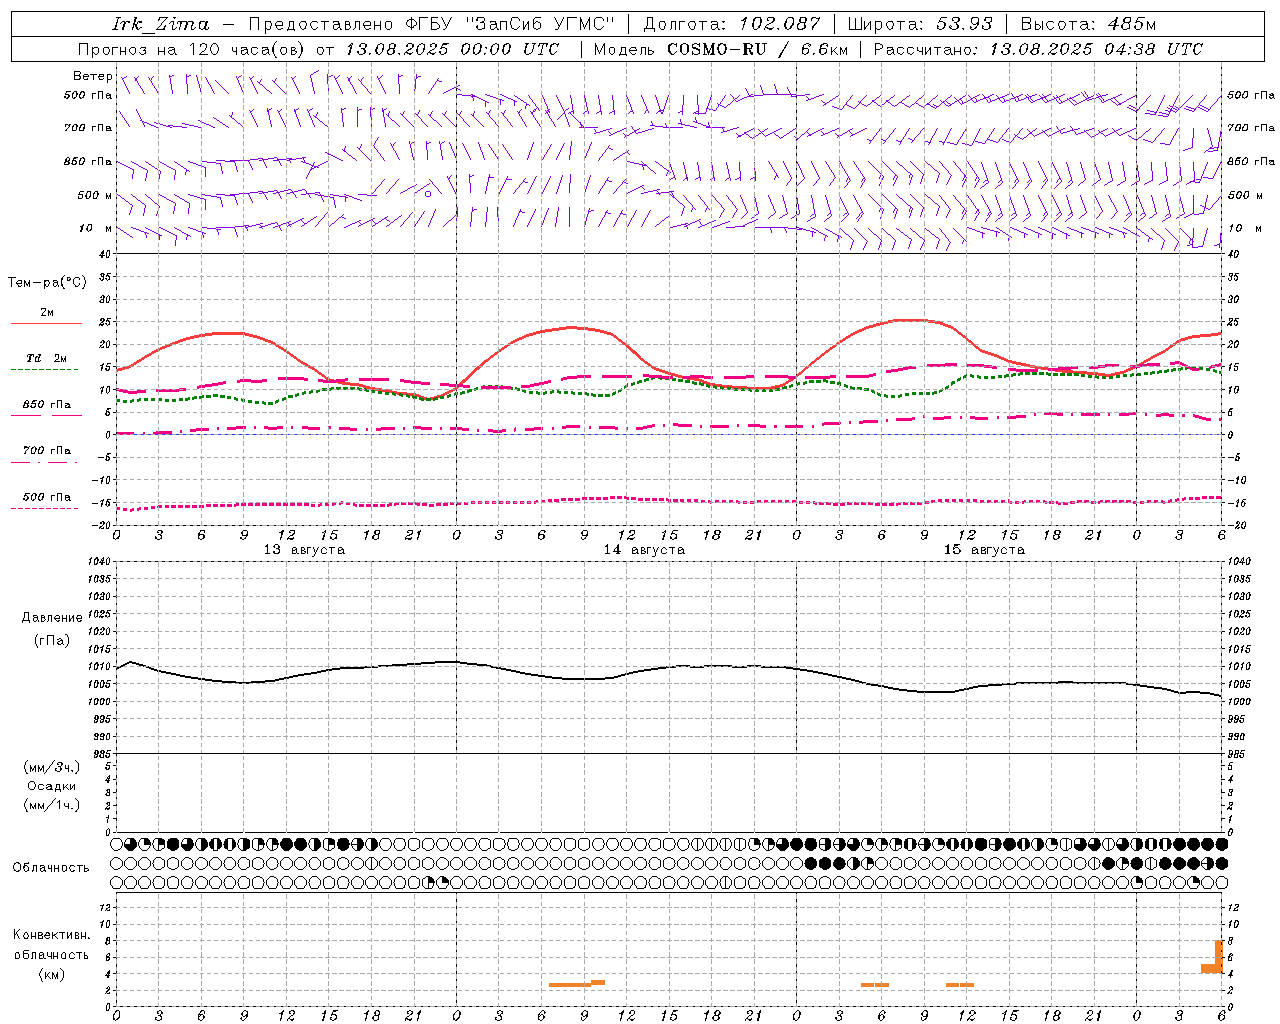Screen dimensions: 1280x1024
Task: Select the longitude value "102.087"
Action: pyautogui.click(x=780, y=24)
